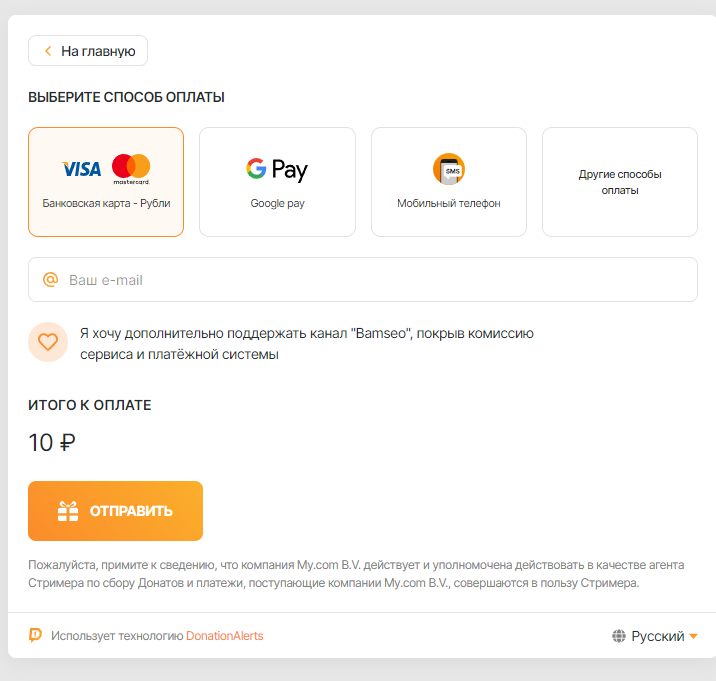This screenshot has height=681, width=716.
Task: Toggle the heart icon to cover commission
Action: (48, 342)
